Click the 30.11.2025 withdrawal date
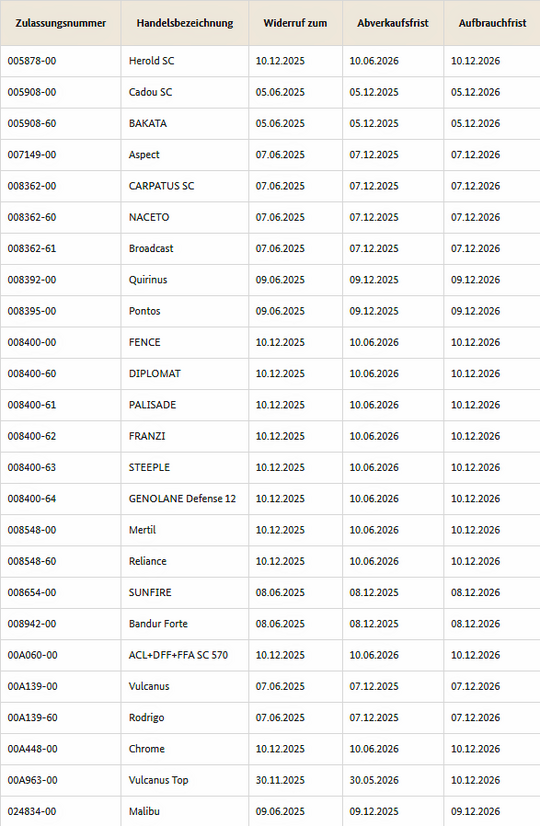Image resolution: width=540 pixels, height=826 pixels. [x=280, y=780]
